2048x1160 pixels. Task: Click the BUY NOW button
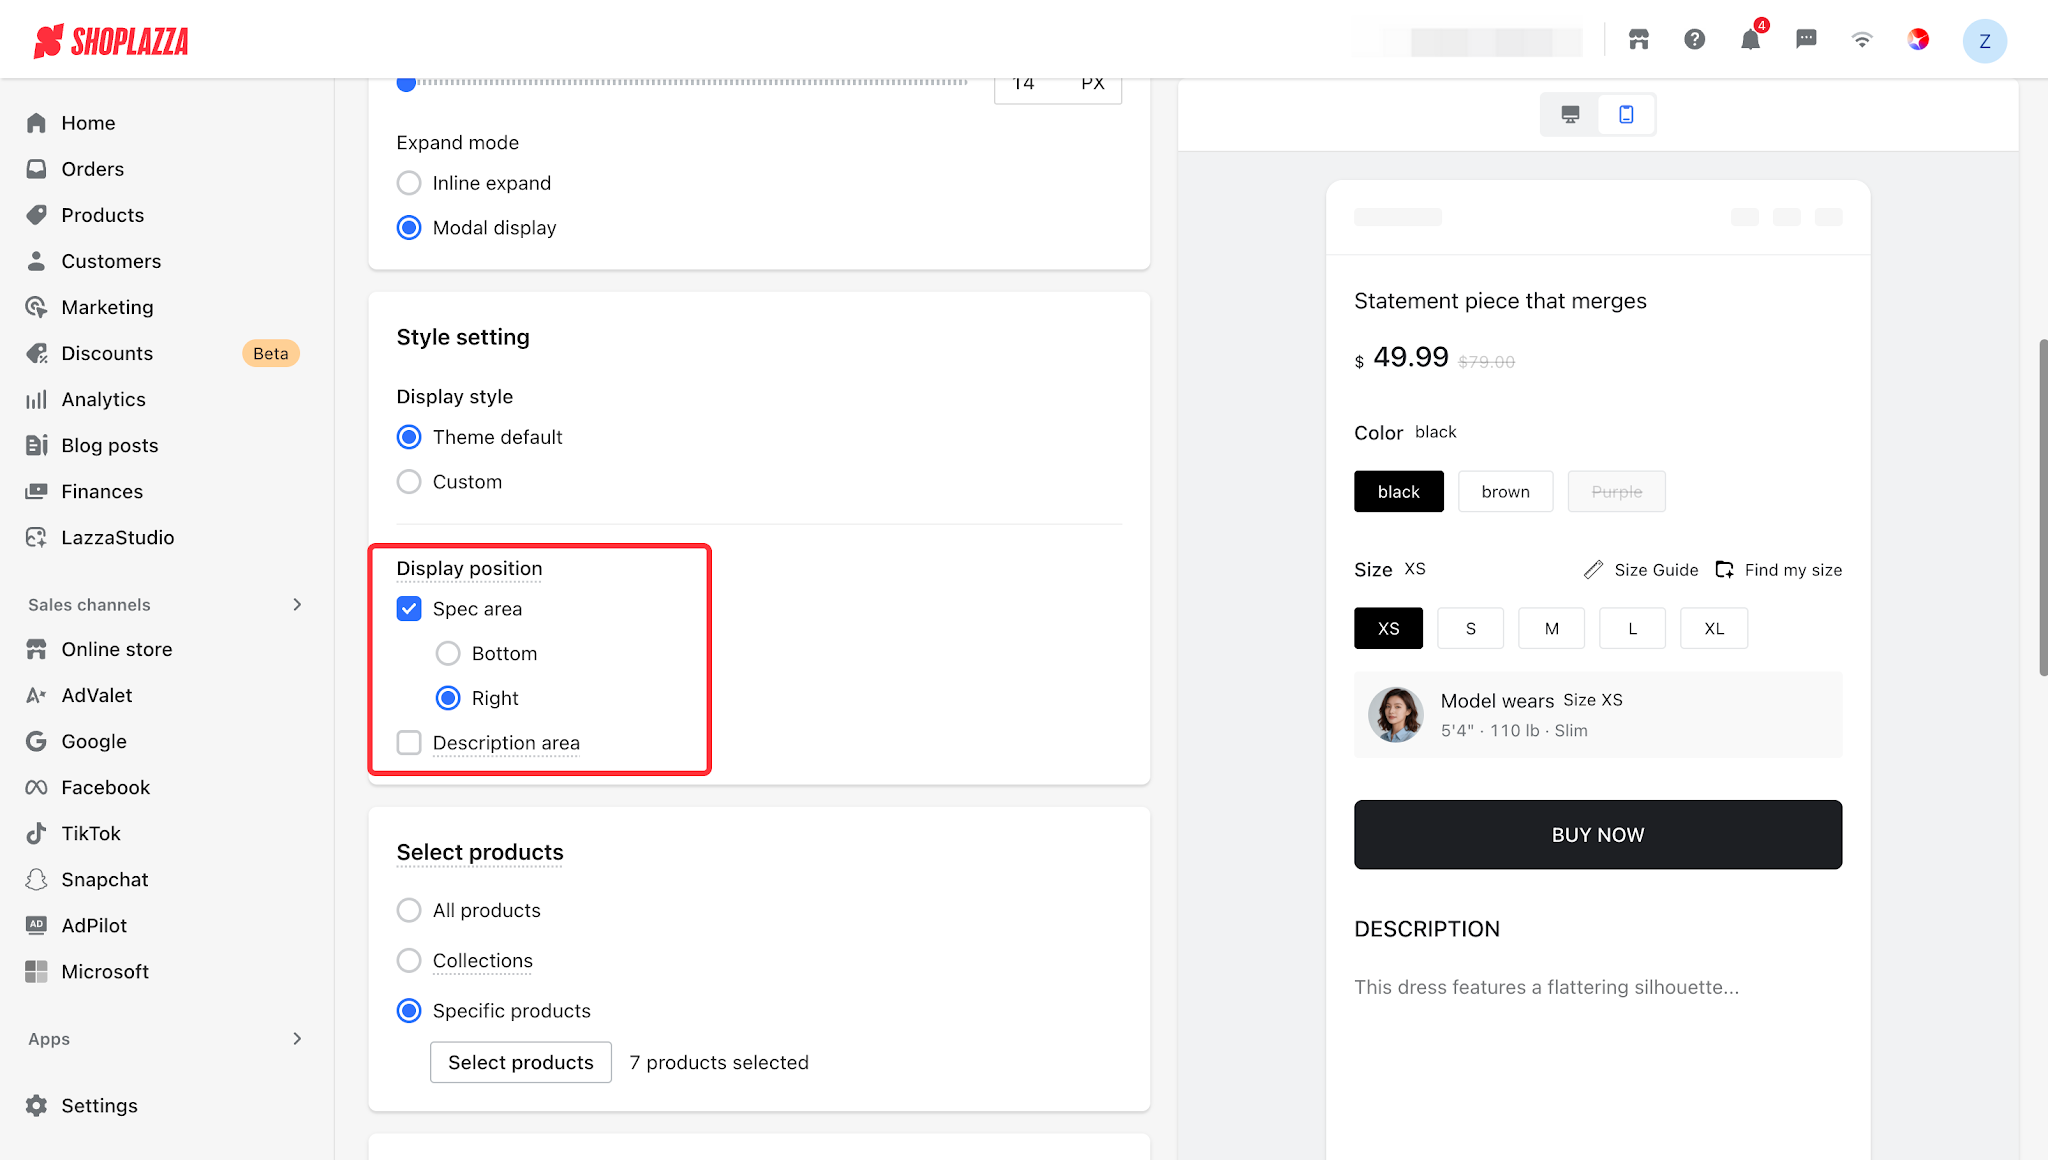pyautogui.click(x=1598, y=835)
